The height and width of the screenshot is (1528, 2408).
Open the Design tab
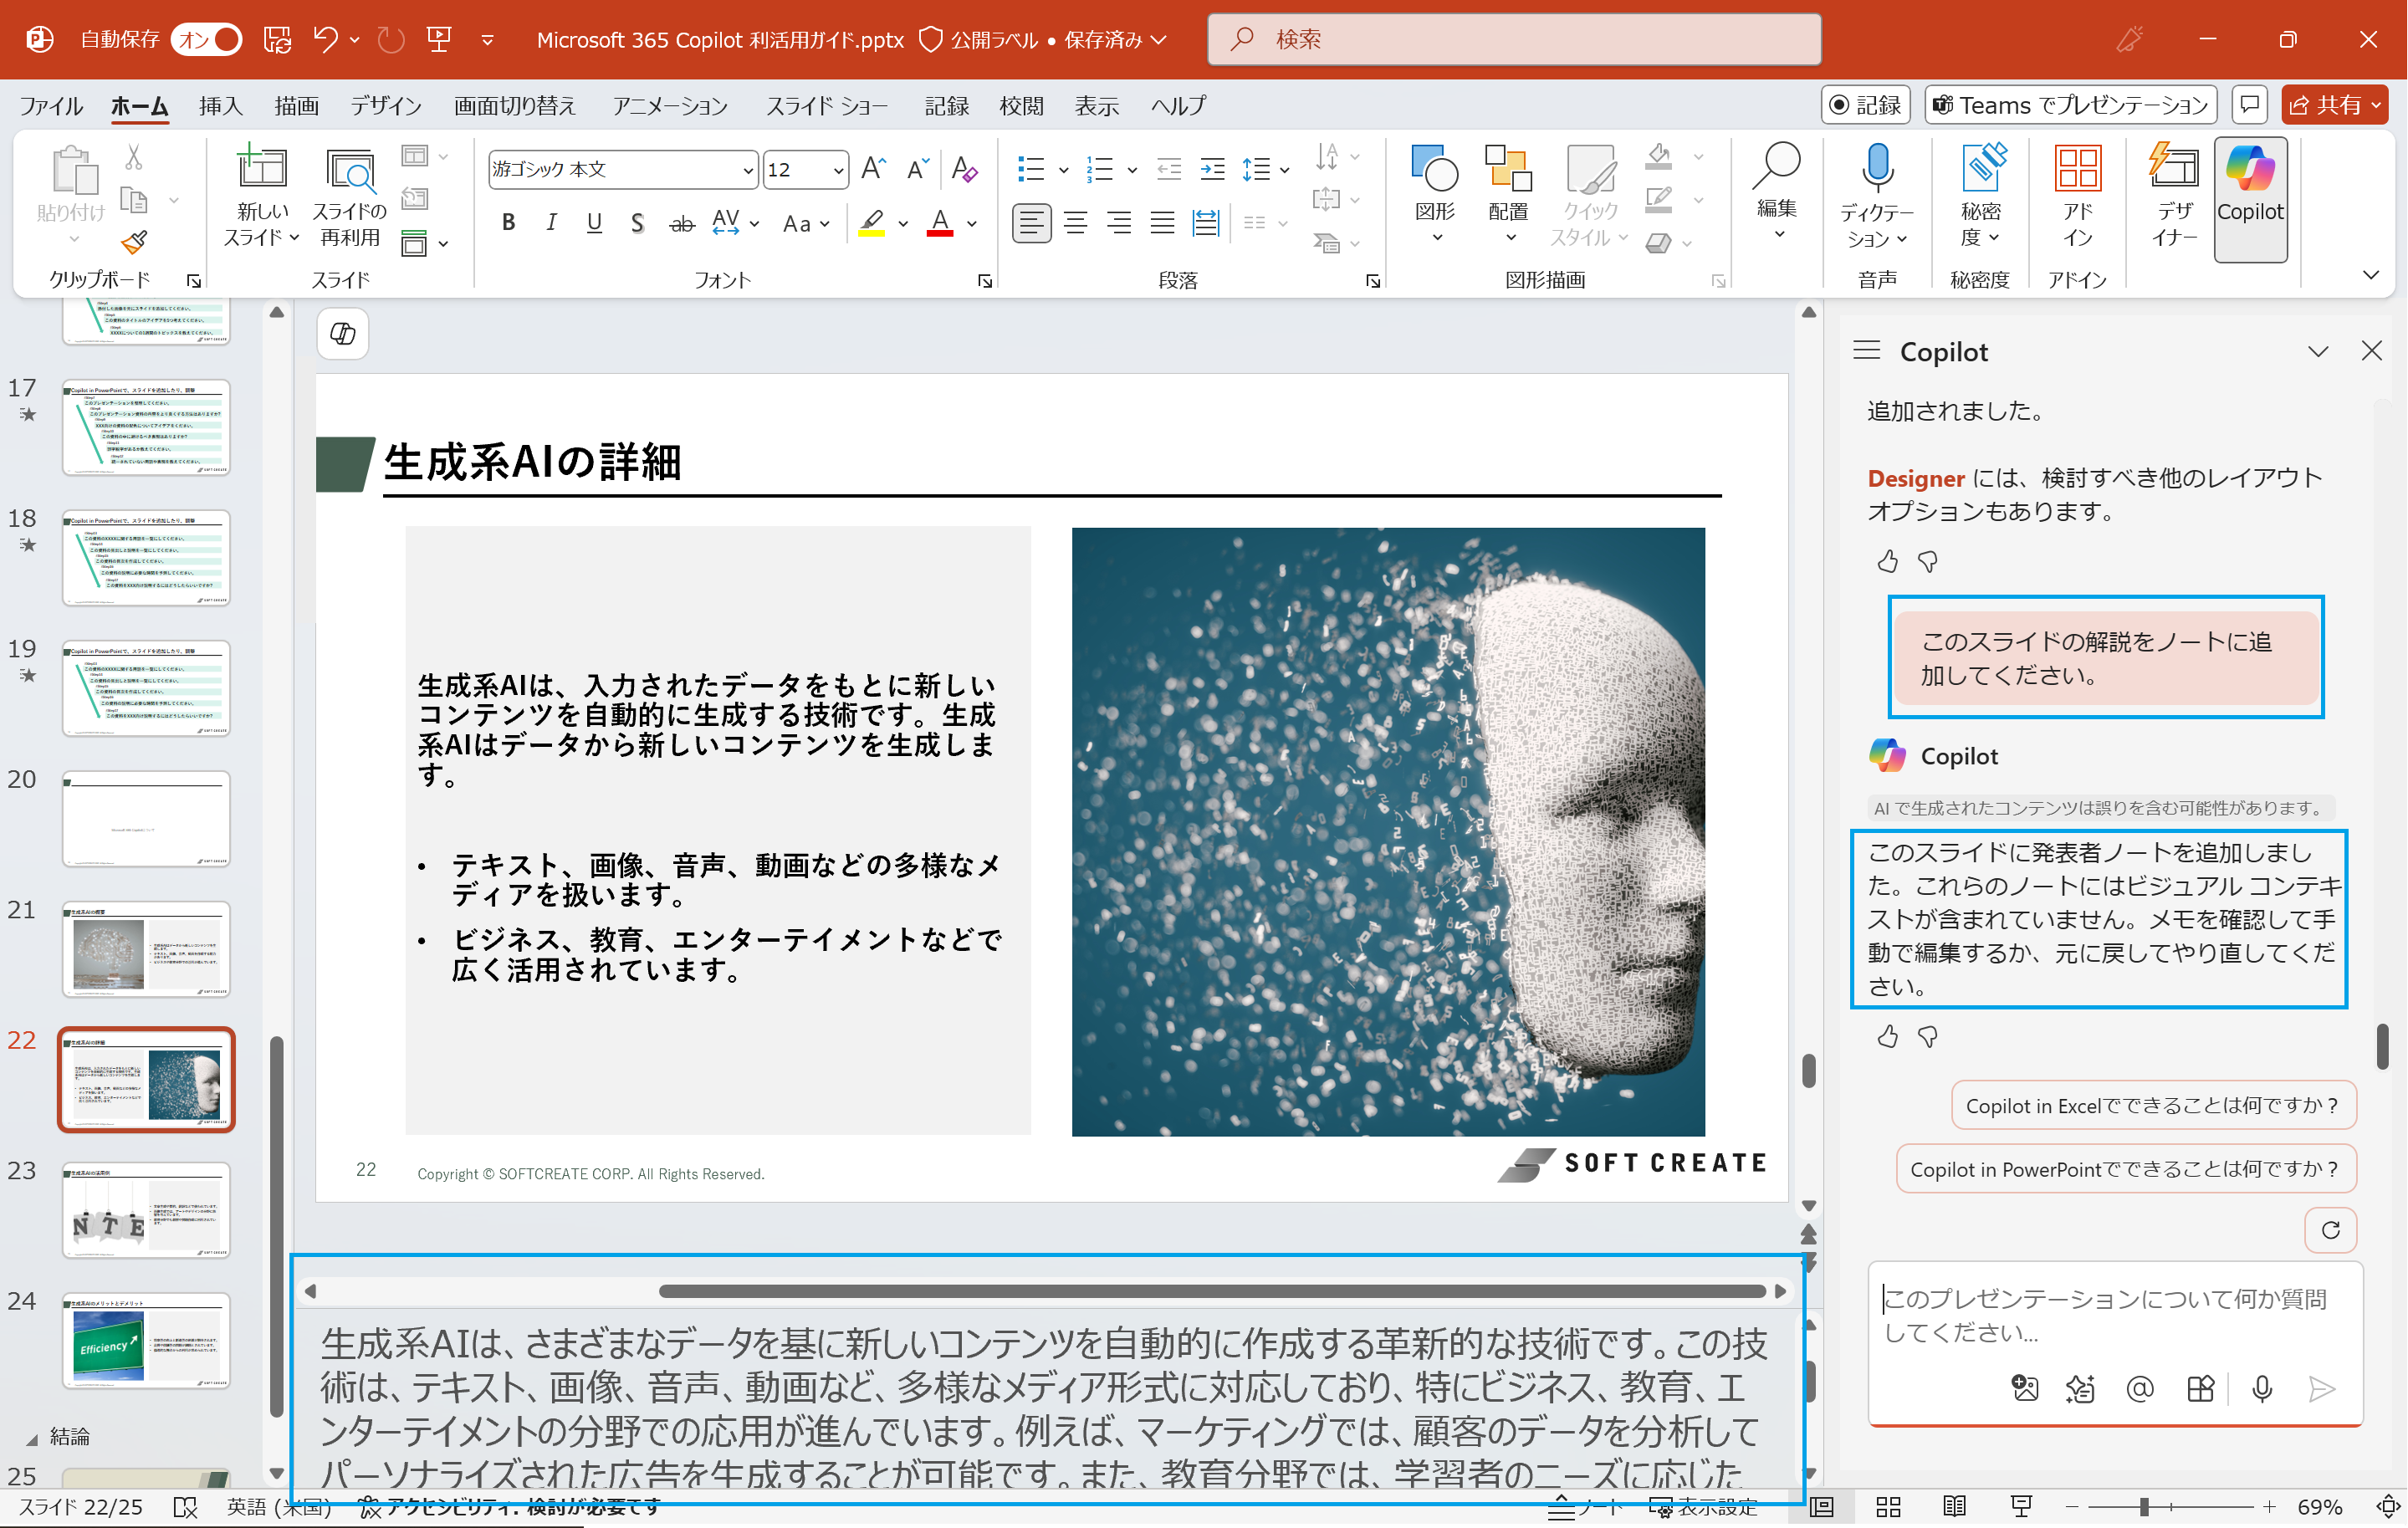(386, 105)
